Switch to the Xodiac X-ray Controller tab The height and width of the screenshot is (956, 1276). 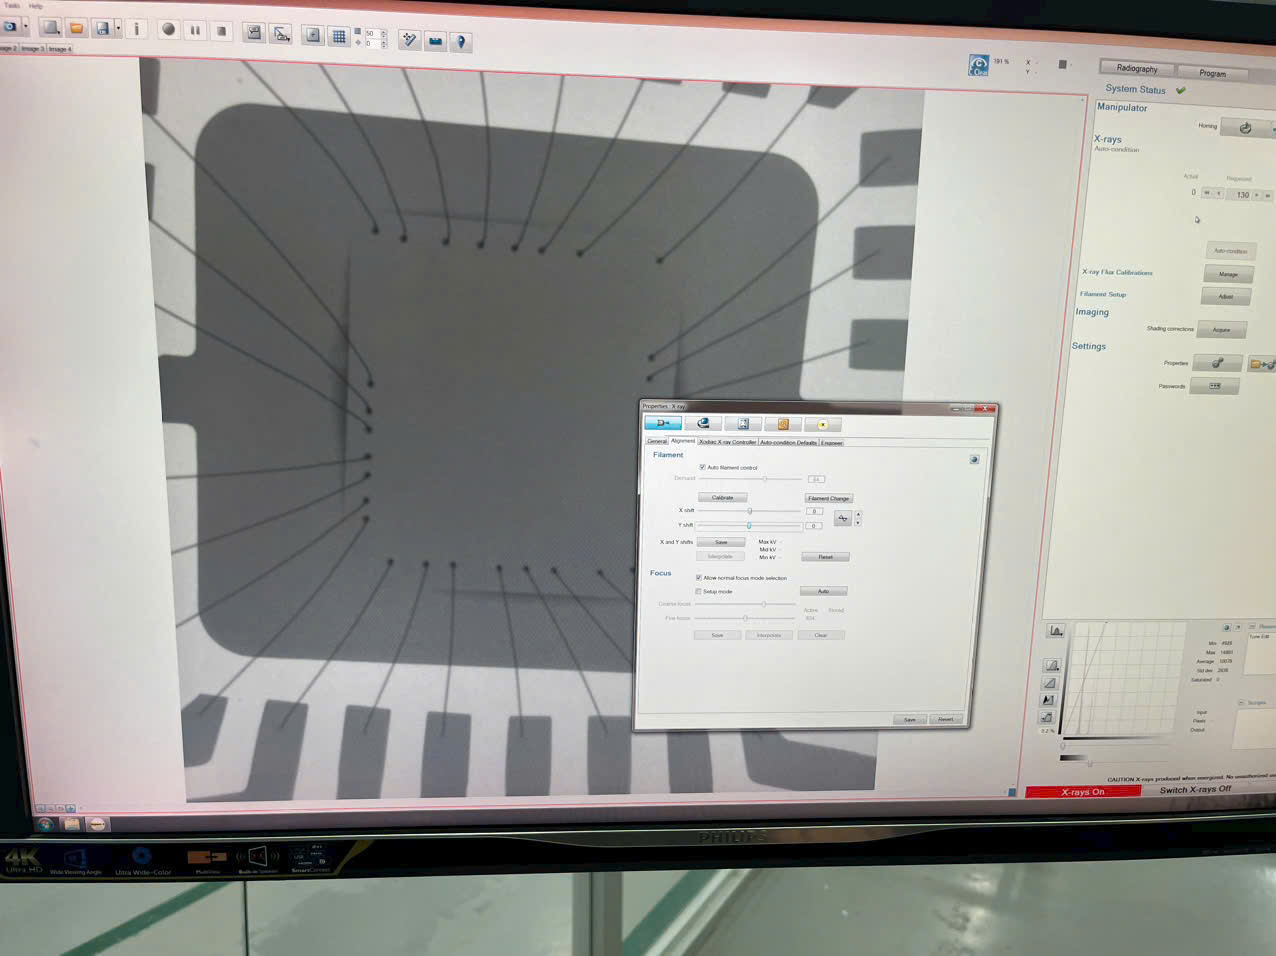727,442
